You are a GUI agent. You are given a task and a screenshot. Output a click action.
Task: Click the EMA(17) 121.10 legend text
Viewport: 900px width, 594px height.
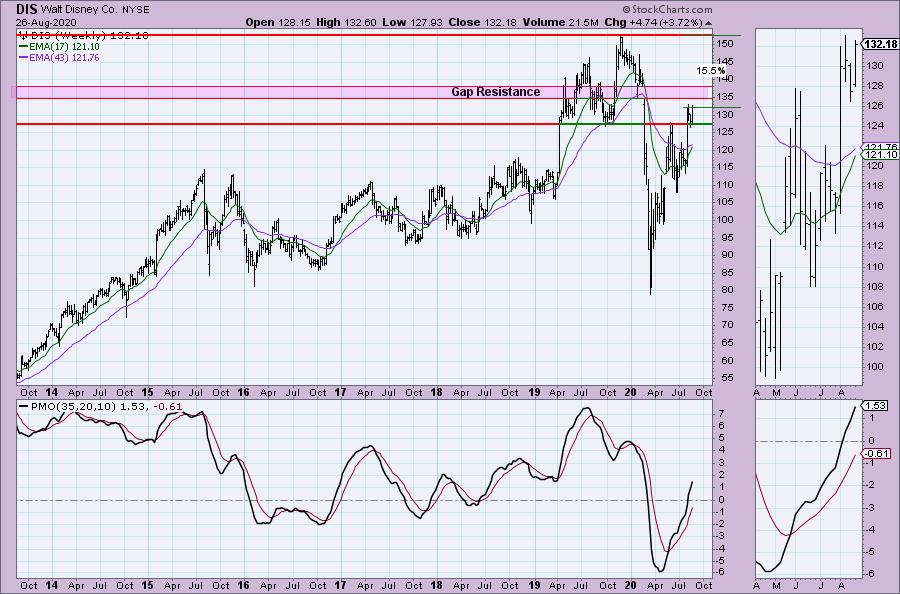point(64,46)
